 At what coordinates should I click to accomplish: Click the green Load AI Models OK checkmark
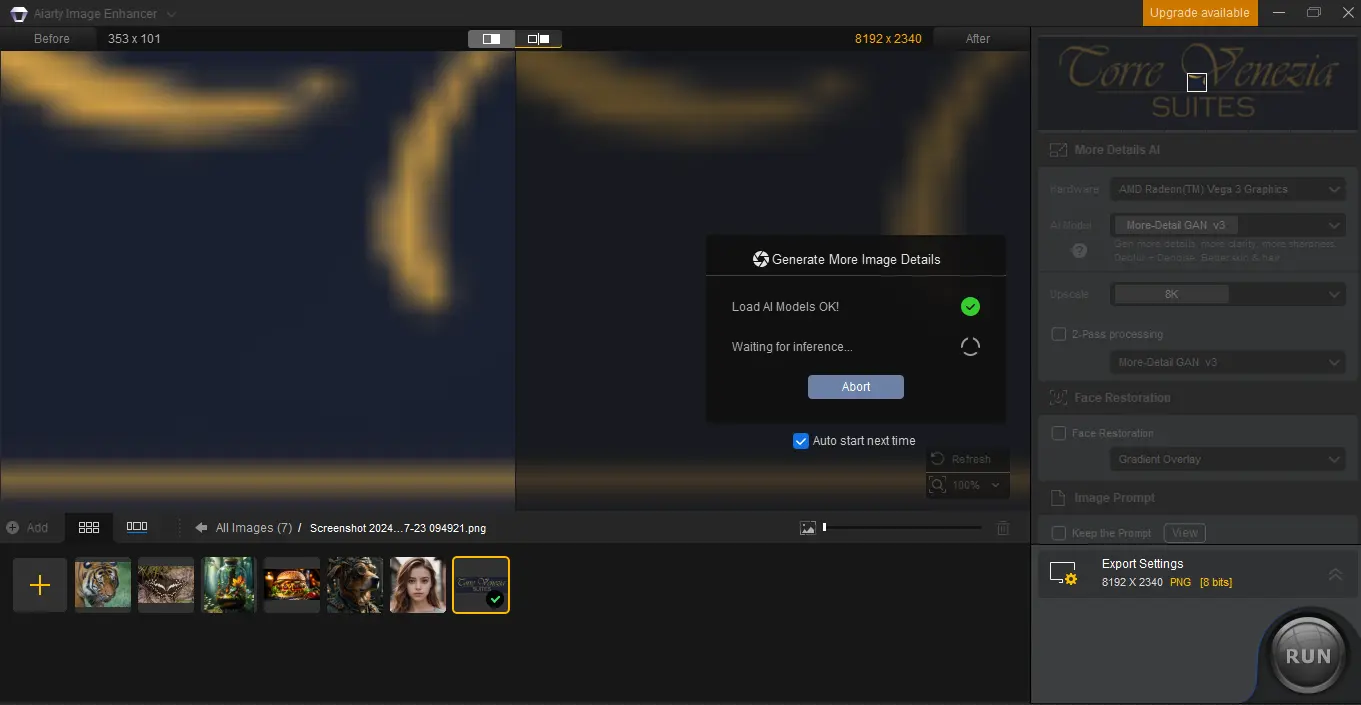[x=970, y=307]
